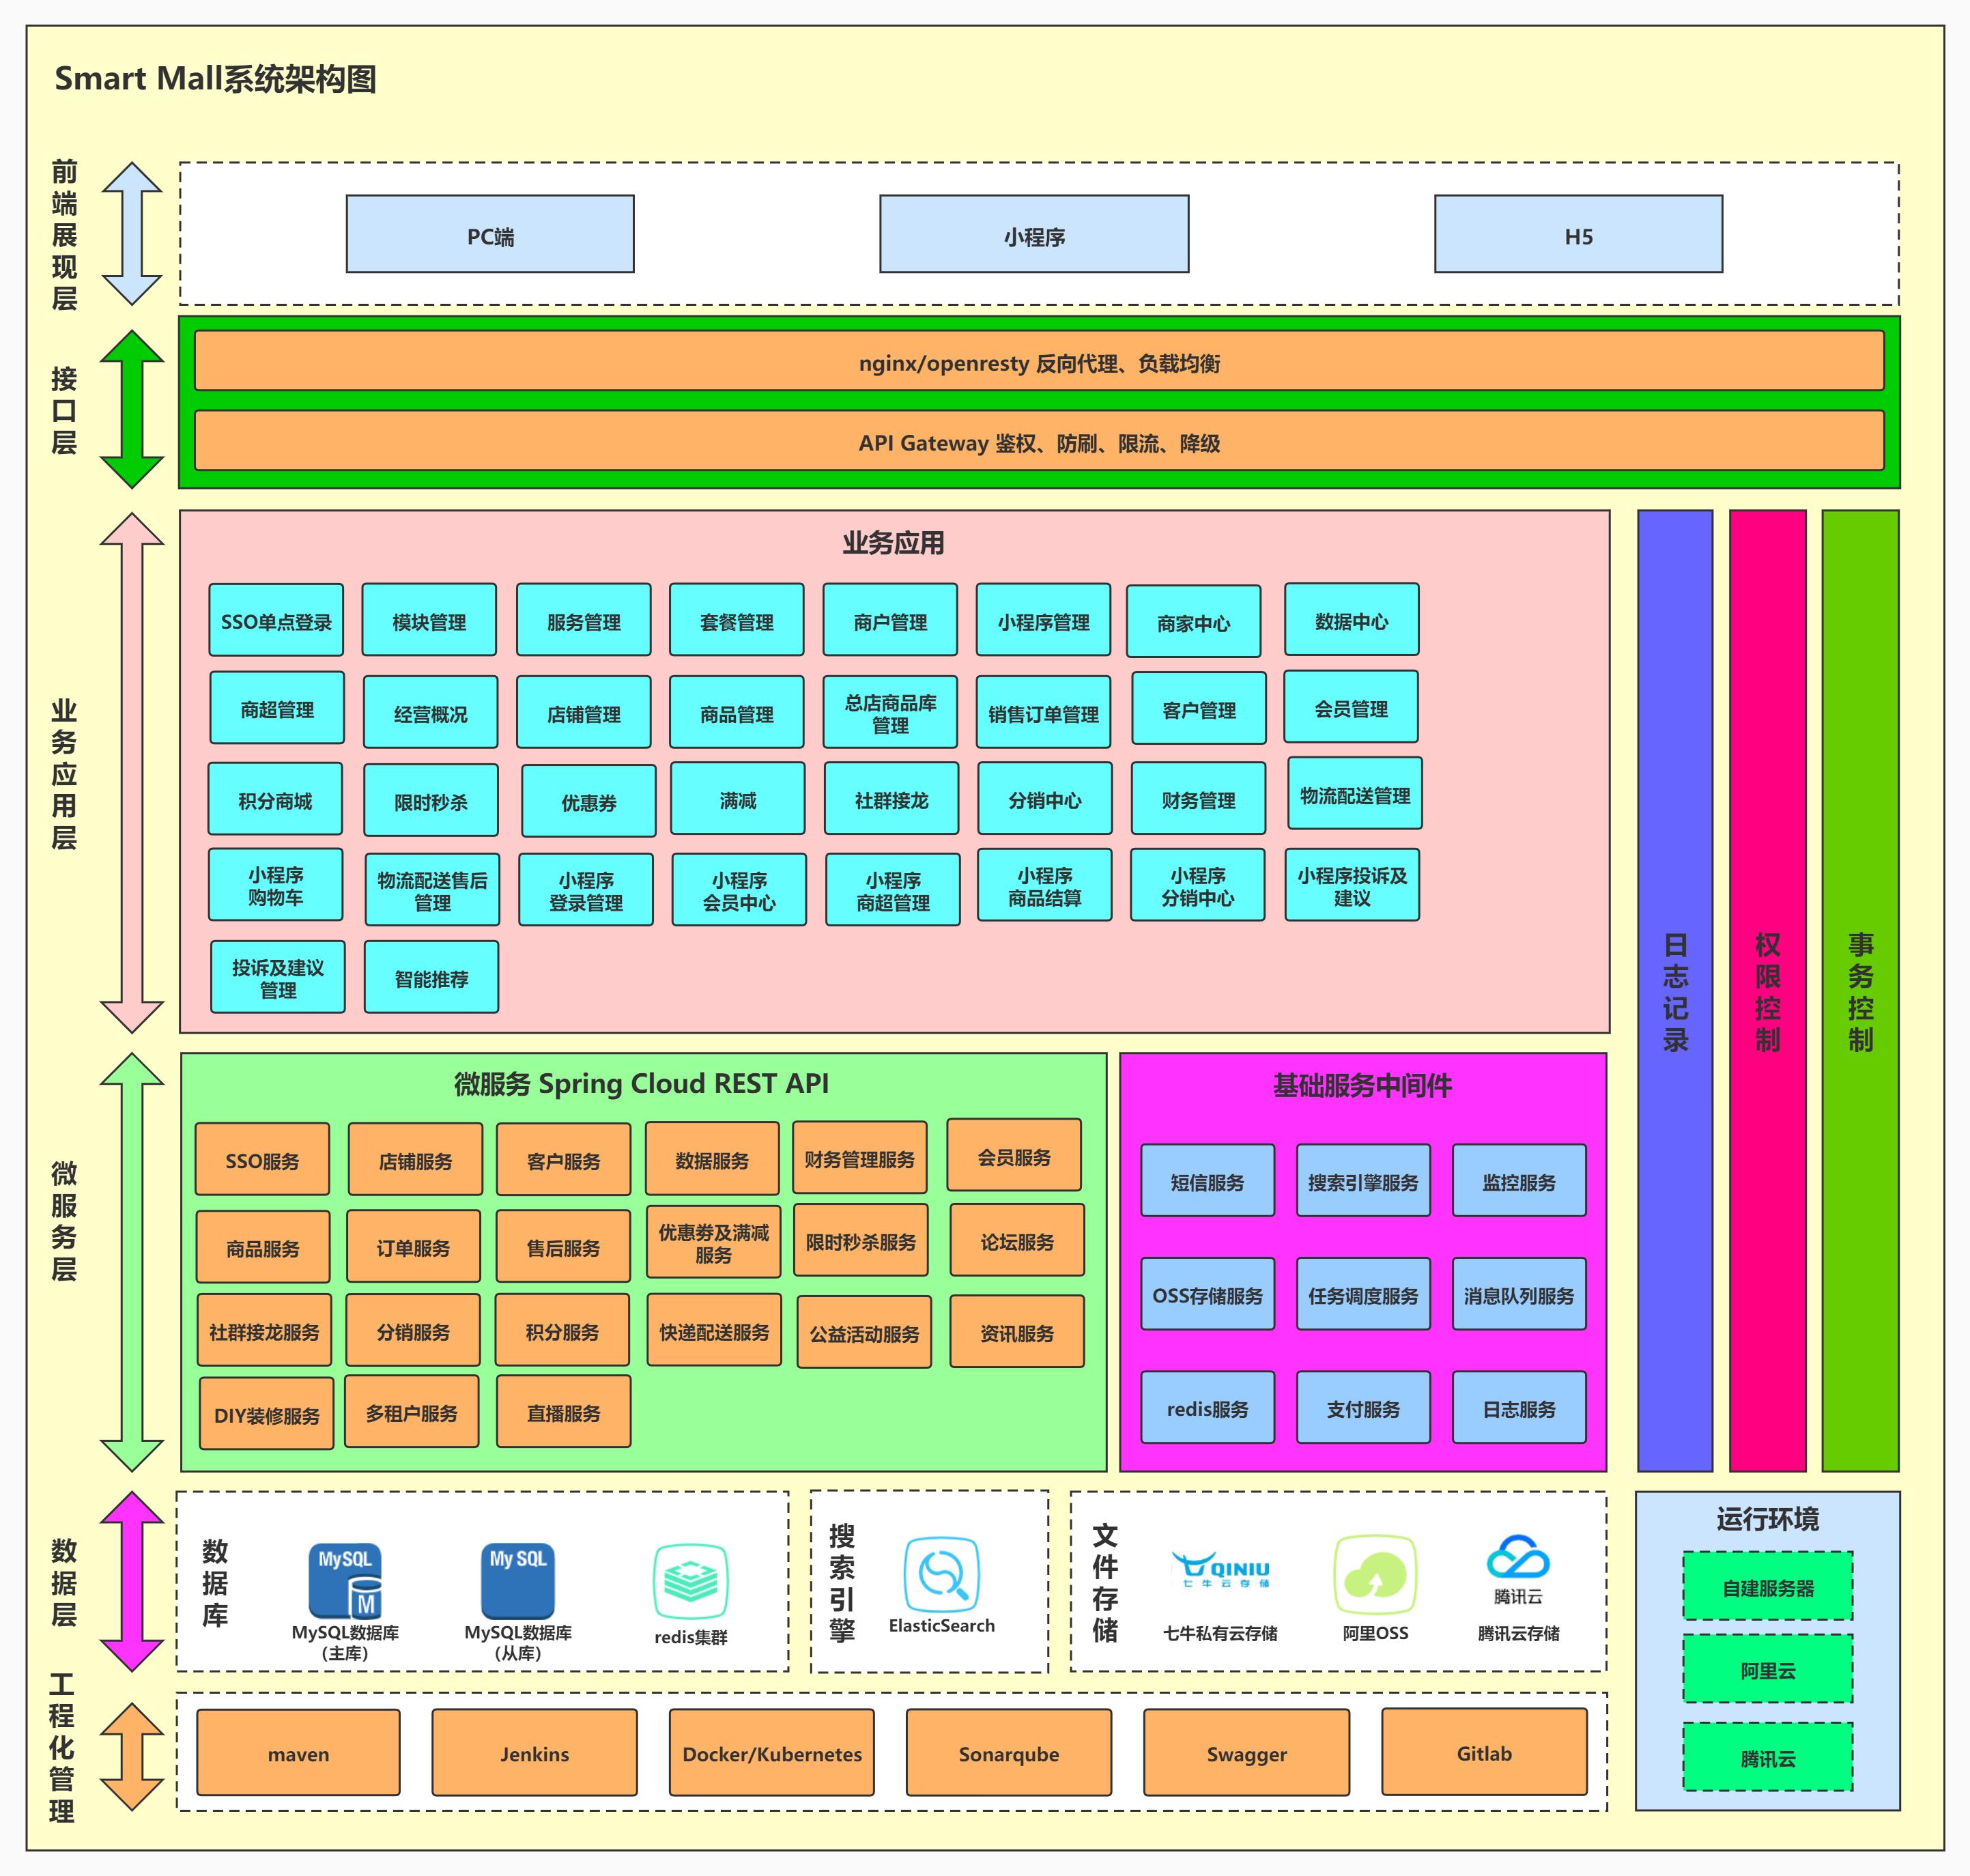Click the SSO单点登录 business module

click(276, 621)
